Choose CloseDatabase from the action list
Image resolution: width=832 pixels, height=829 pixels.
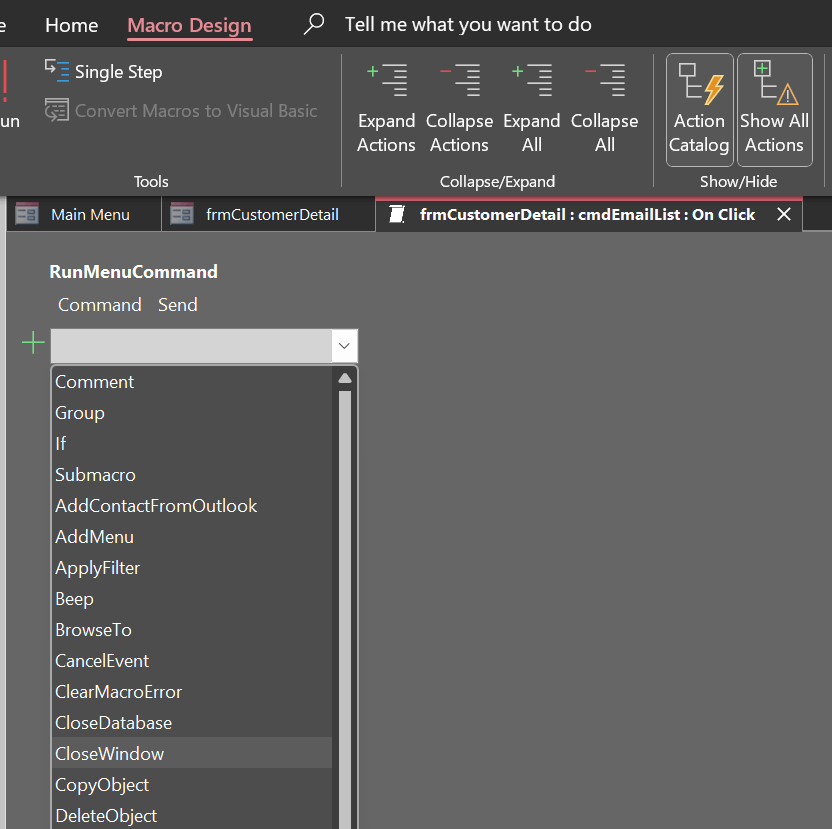pos(192,723)
